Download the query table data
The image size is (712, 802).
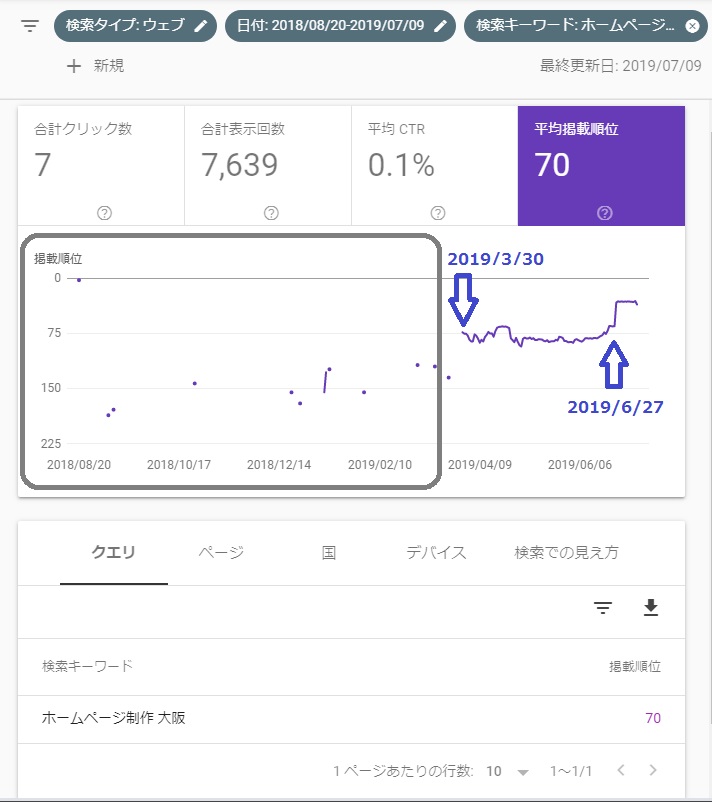coord(651,608)
